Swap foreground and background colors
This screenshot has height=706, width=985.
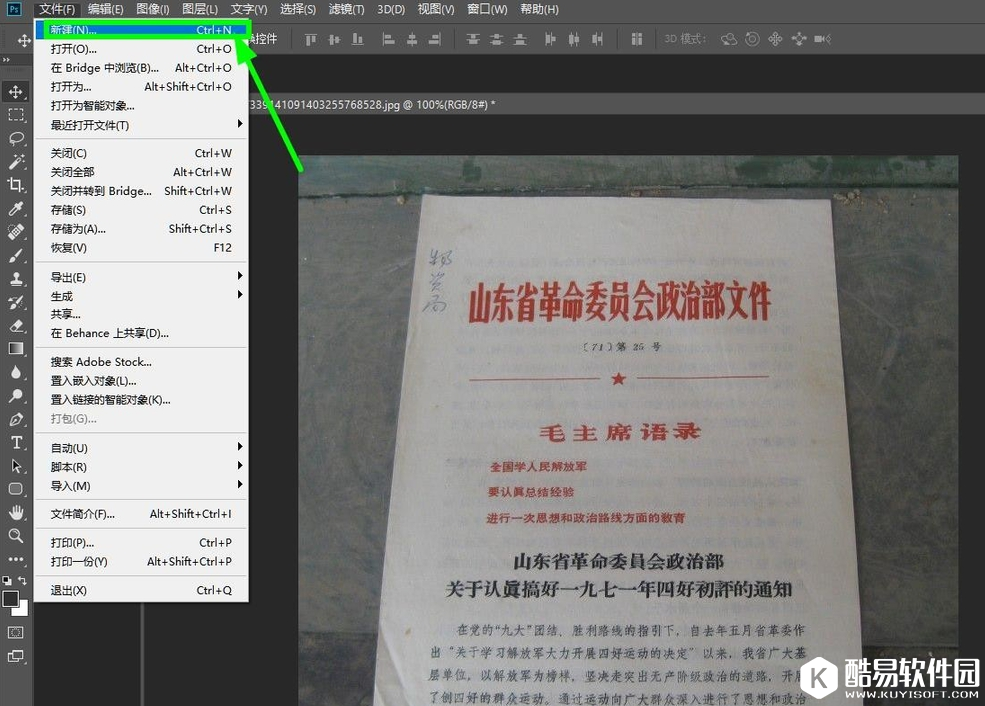[x=22, y=580]
